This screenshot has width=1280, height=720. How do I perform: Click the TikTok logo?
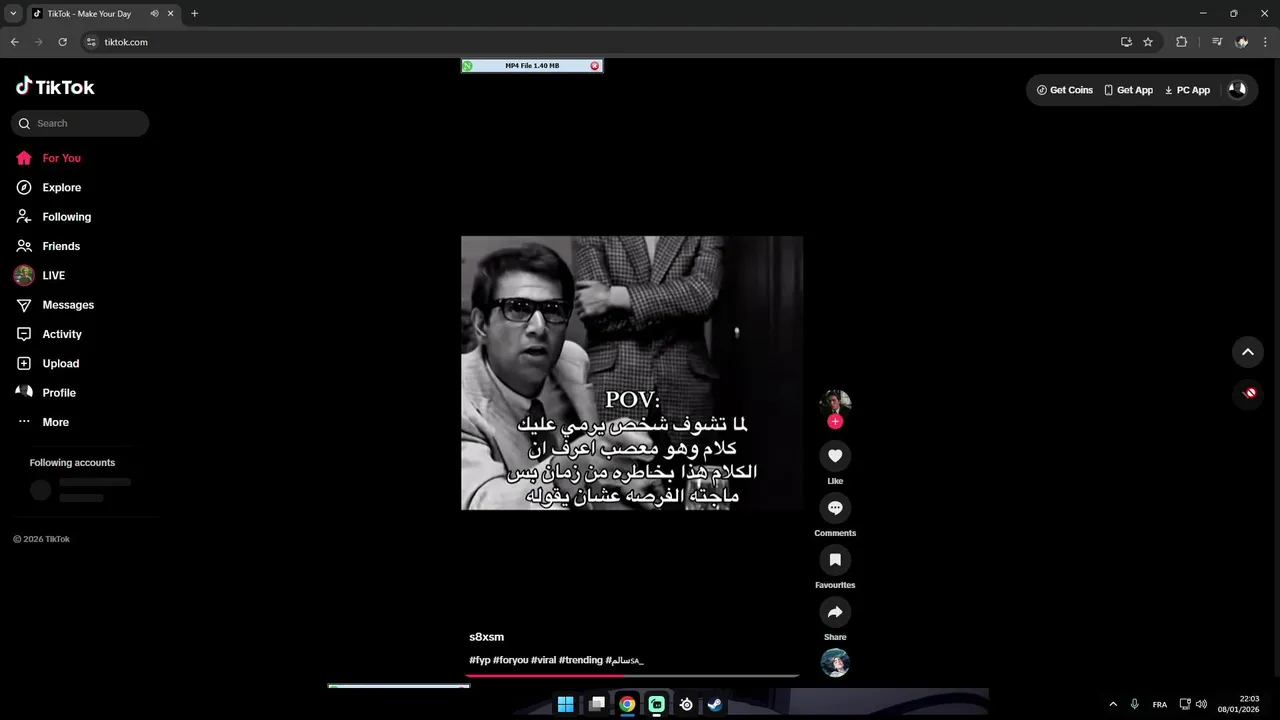[x=55, y=87]
